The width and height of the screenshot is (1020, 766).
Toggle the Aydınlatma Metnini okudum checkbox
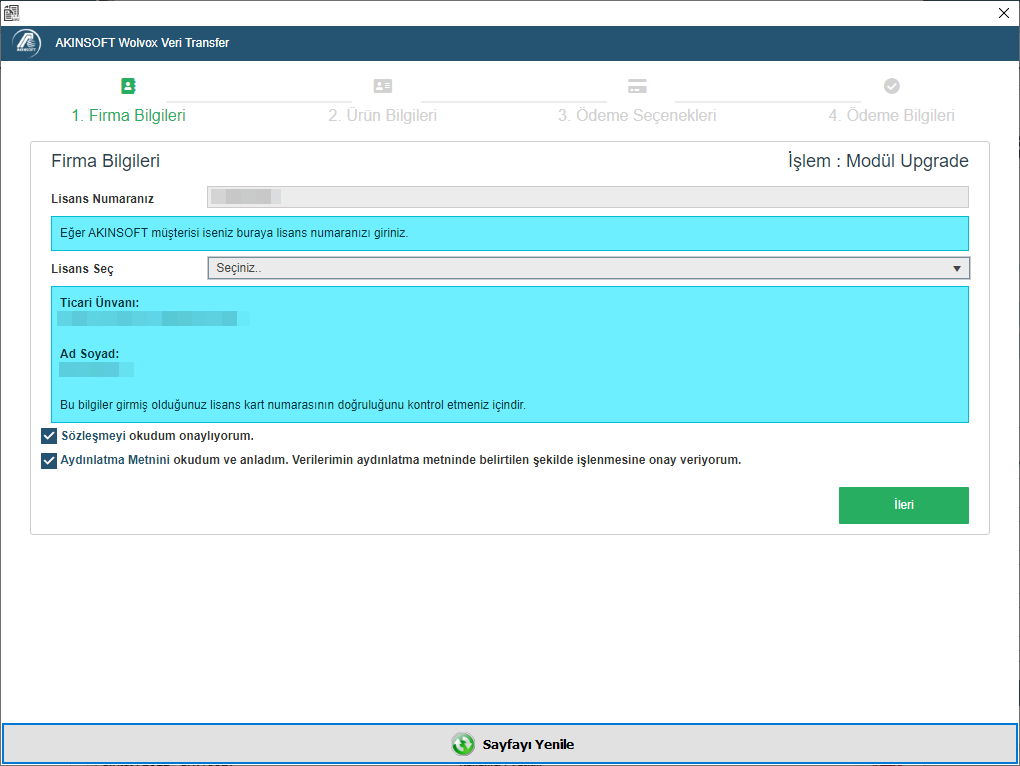49,460
